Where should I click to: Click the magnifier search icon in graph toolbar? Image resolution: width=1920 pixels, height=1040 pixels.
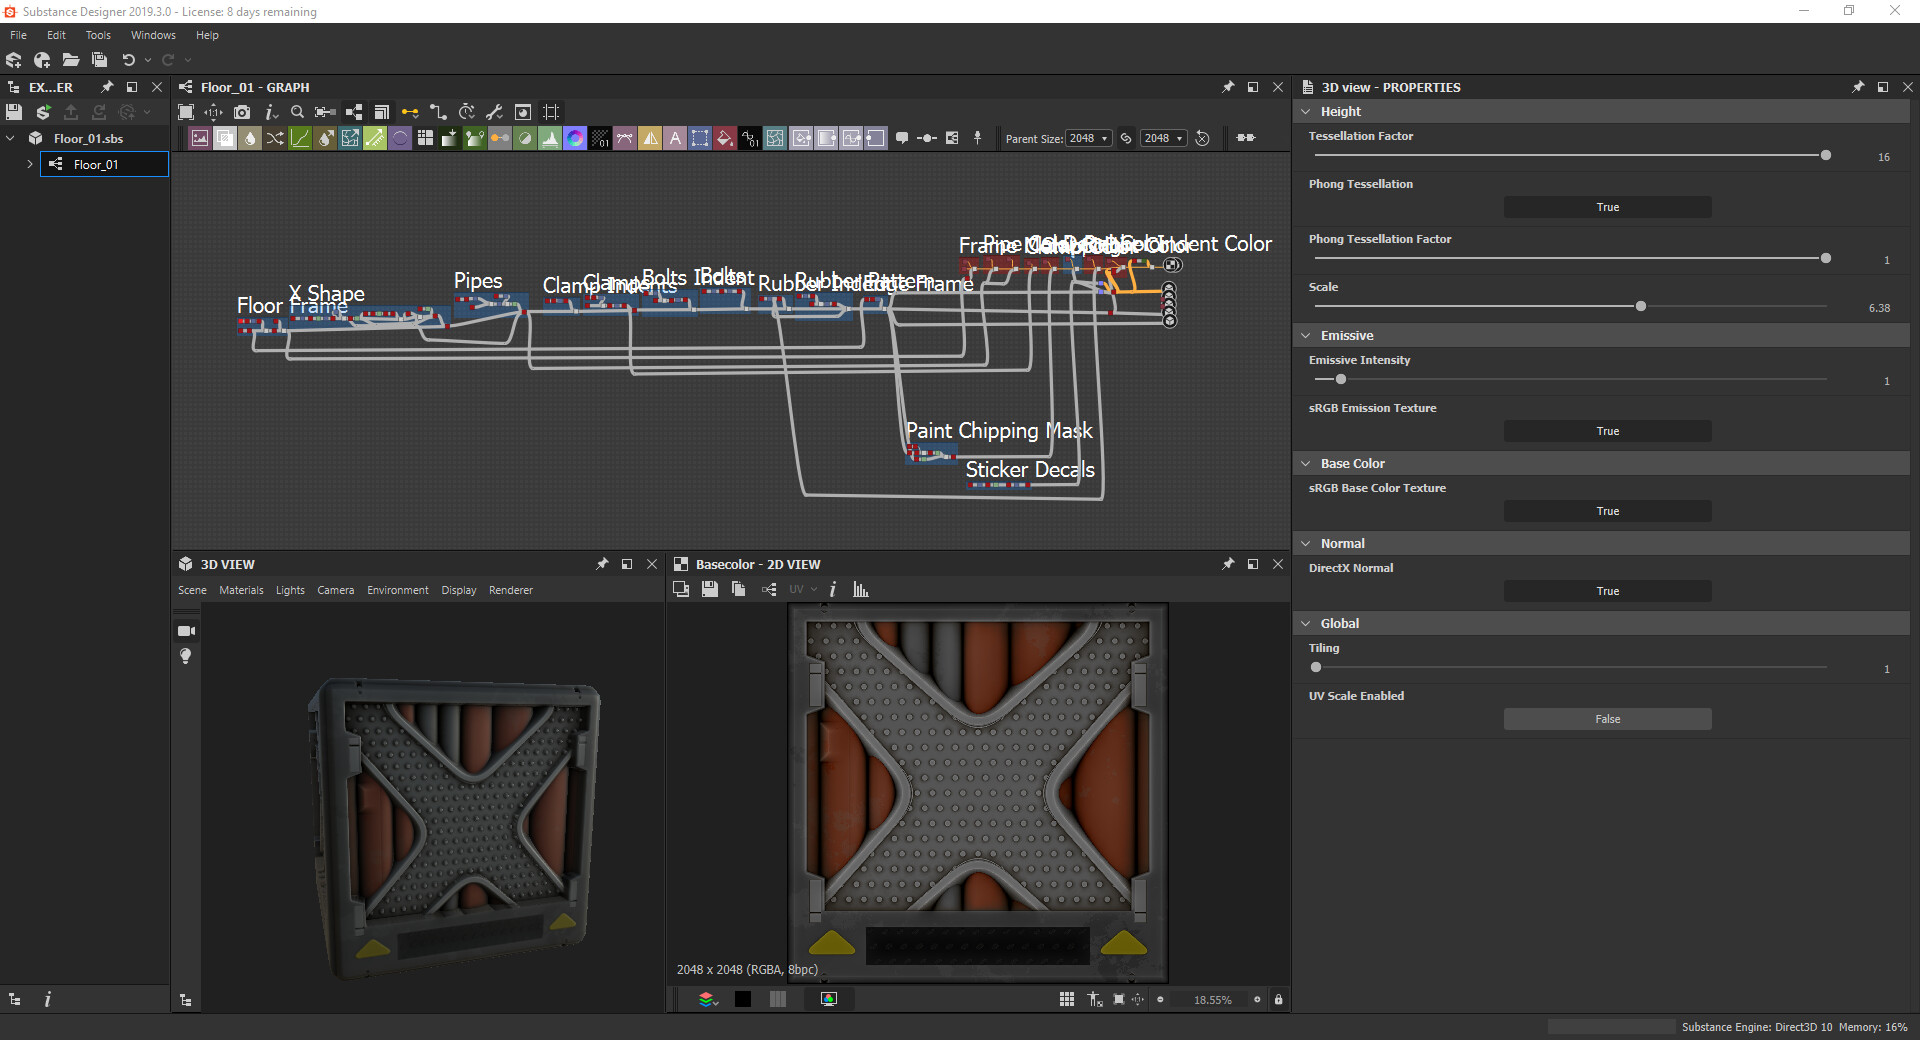tap(297, 112)
